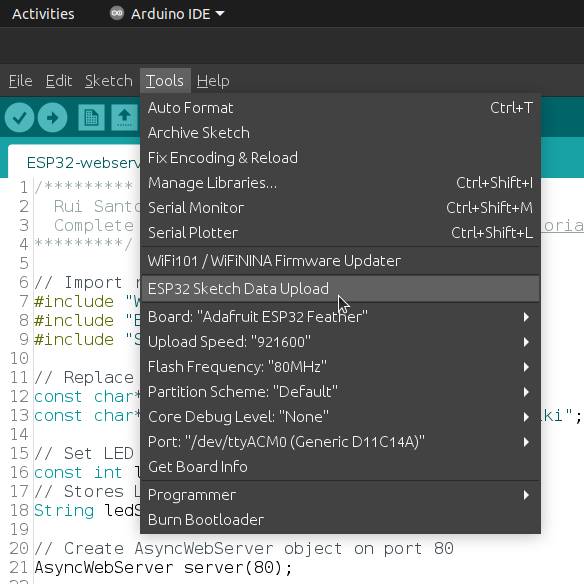Select Fix Encoding & Reload
The height and width of the screenshot is (584, 584).
coord(340,158)
